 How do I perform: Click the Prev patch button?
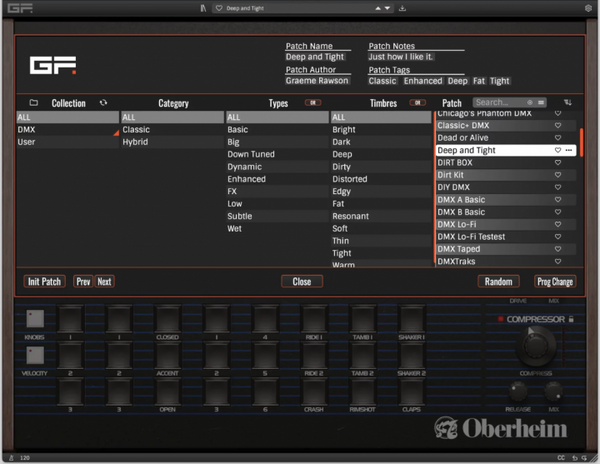click(83, 282)
